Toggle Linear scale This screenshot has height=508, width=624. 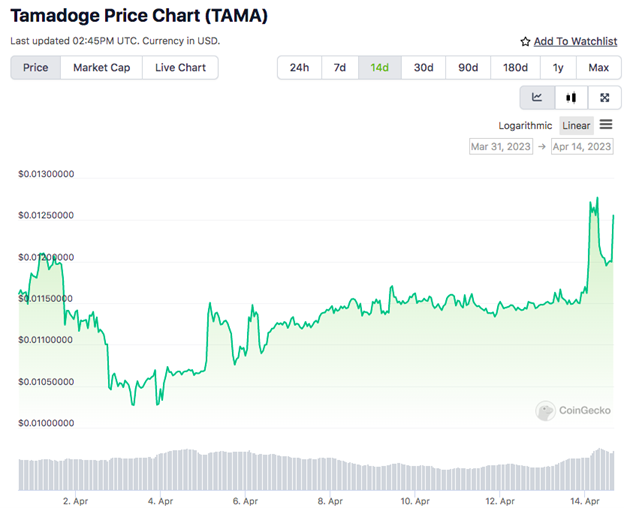click(576, 125)
